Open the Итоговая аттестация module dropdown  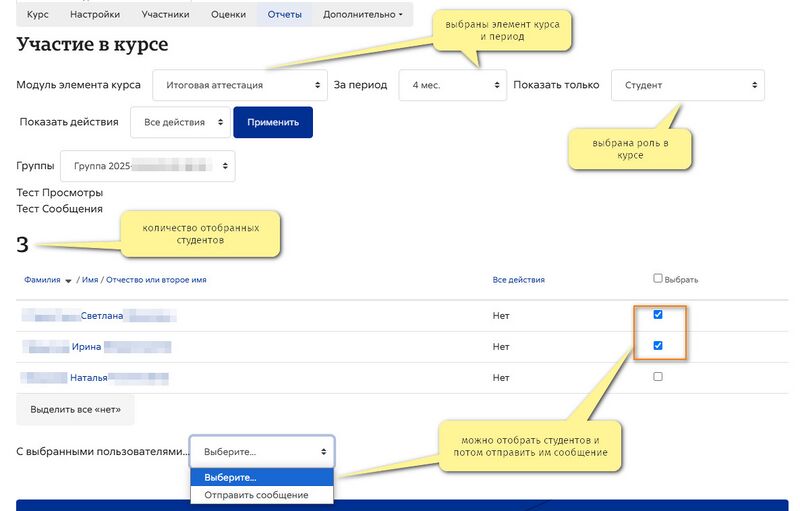pyautogui.click(x=240, y=85)
